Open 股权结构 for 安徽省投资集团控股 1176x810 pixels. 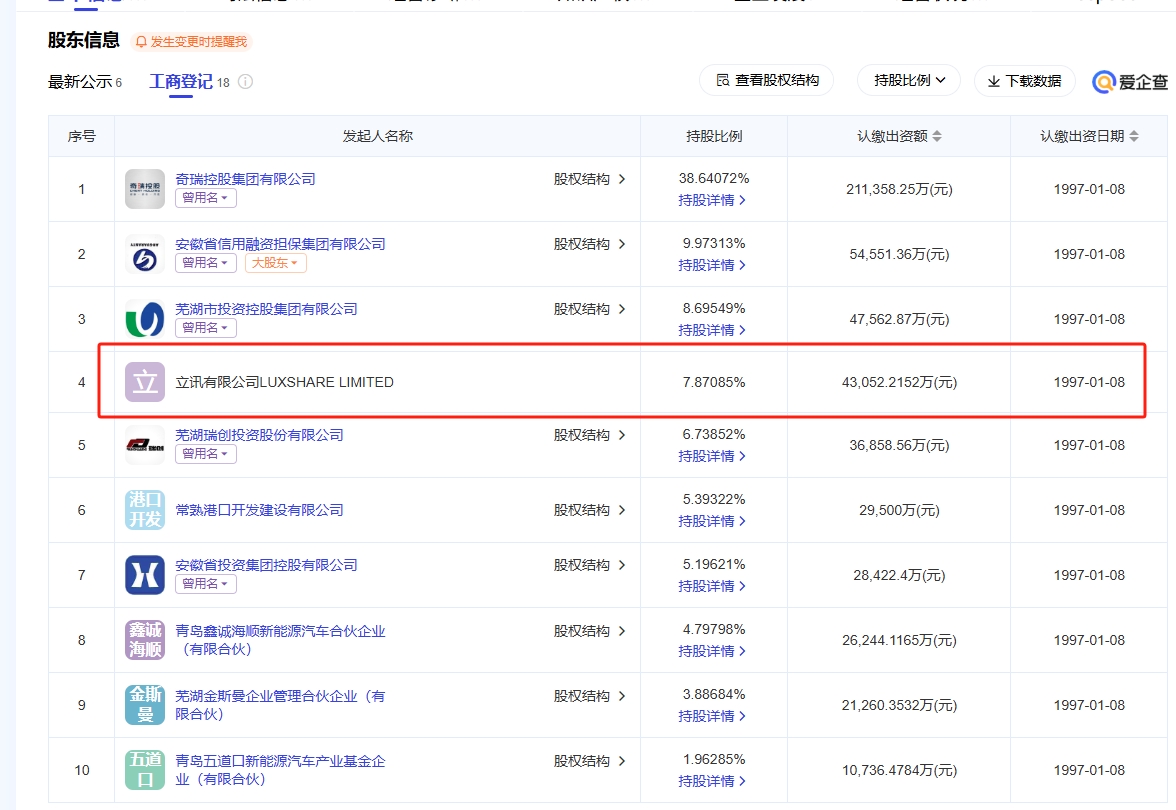(590, 565)
